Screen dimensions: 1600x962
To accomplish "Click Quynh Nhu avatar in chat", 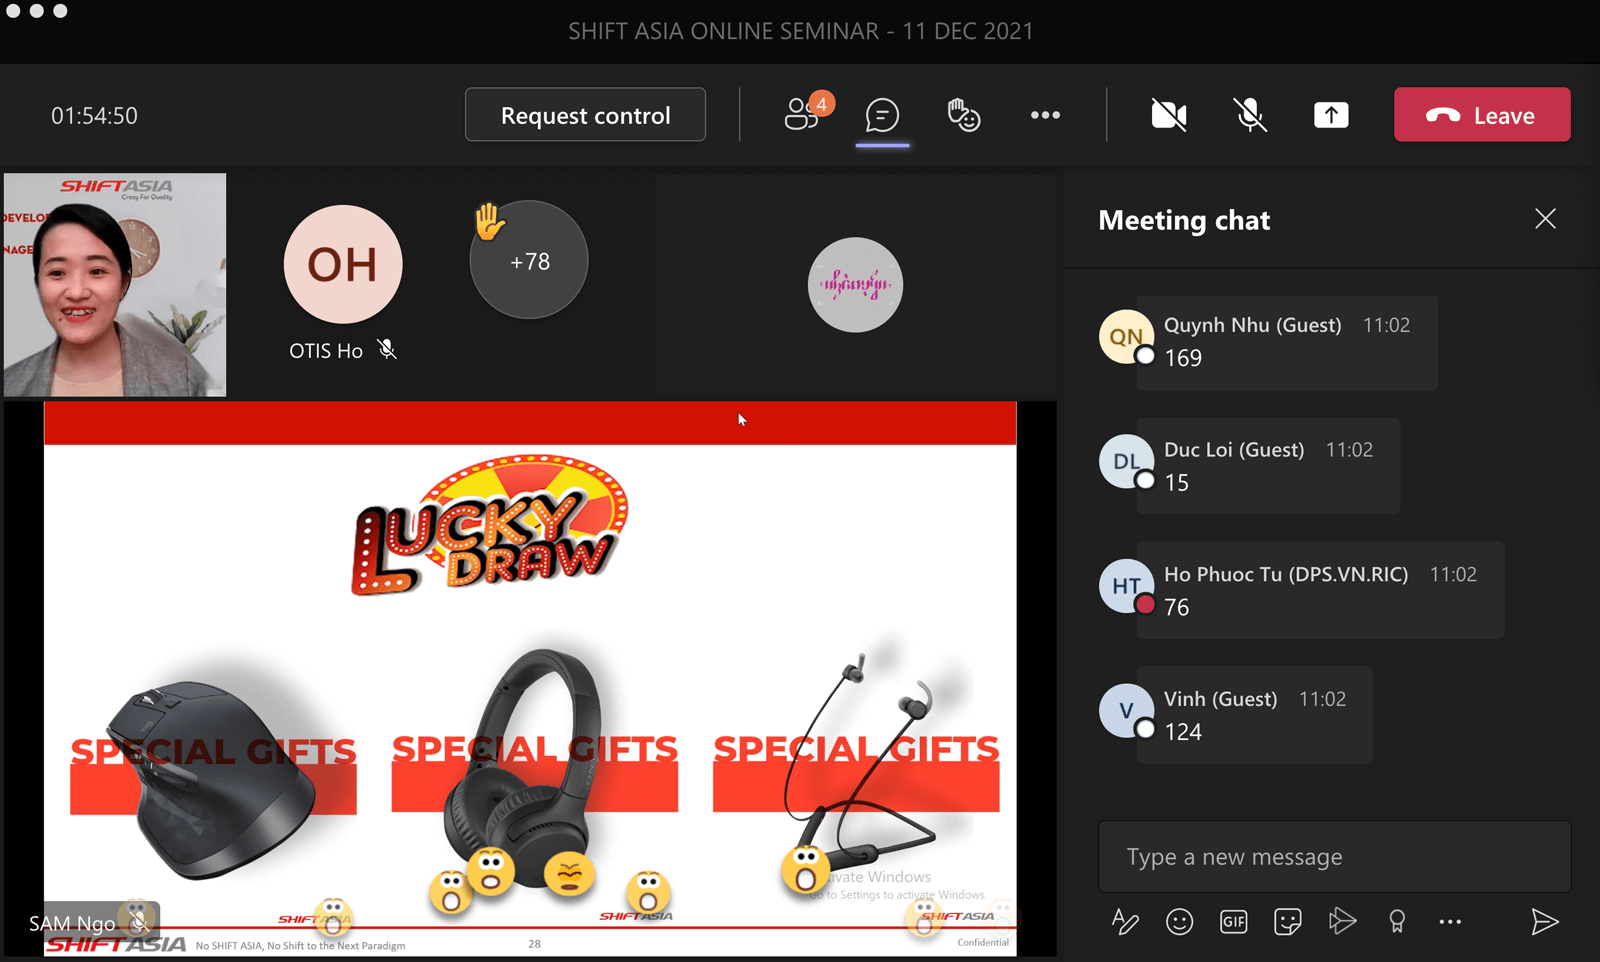I will click(x=1126, y=337).
